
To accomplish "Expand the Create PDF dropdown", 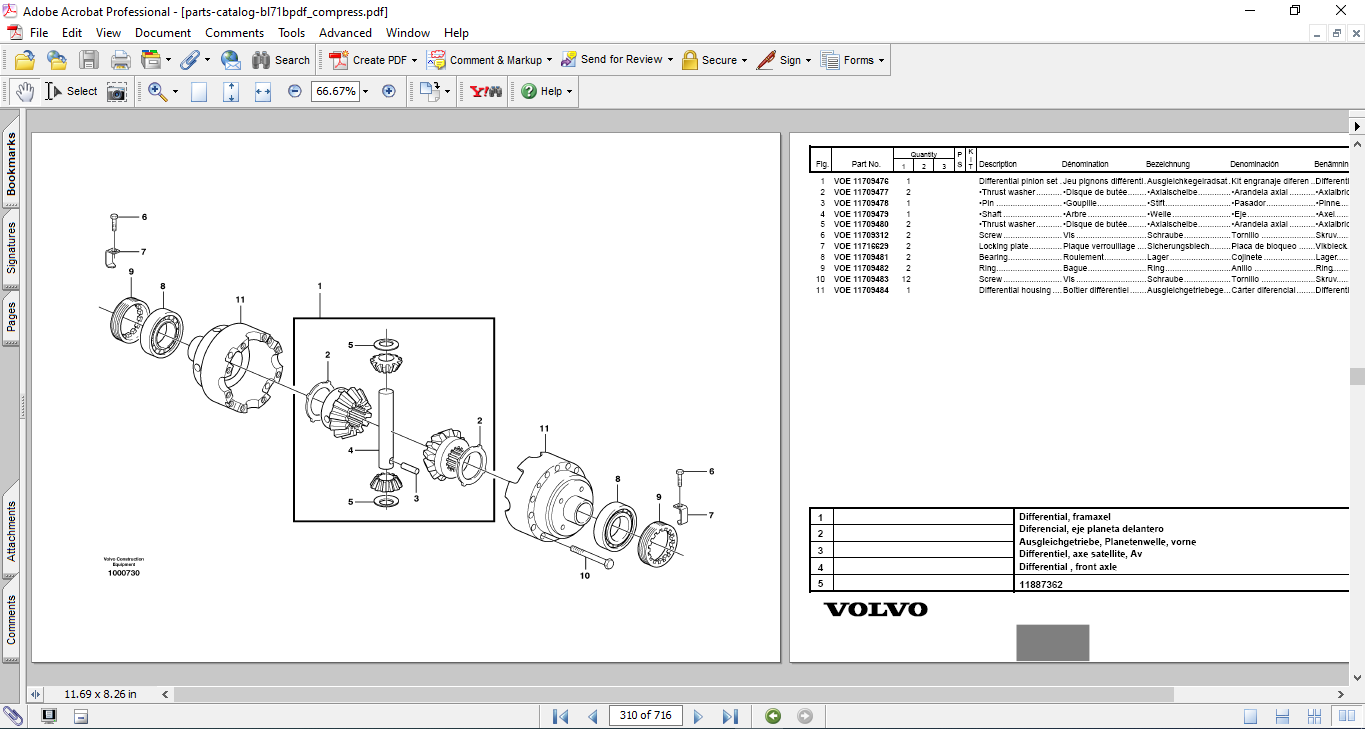I will pos(414,60).
